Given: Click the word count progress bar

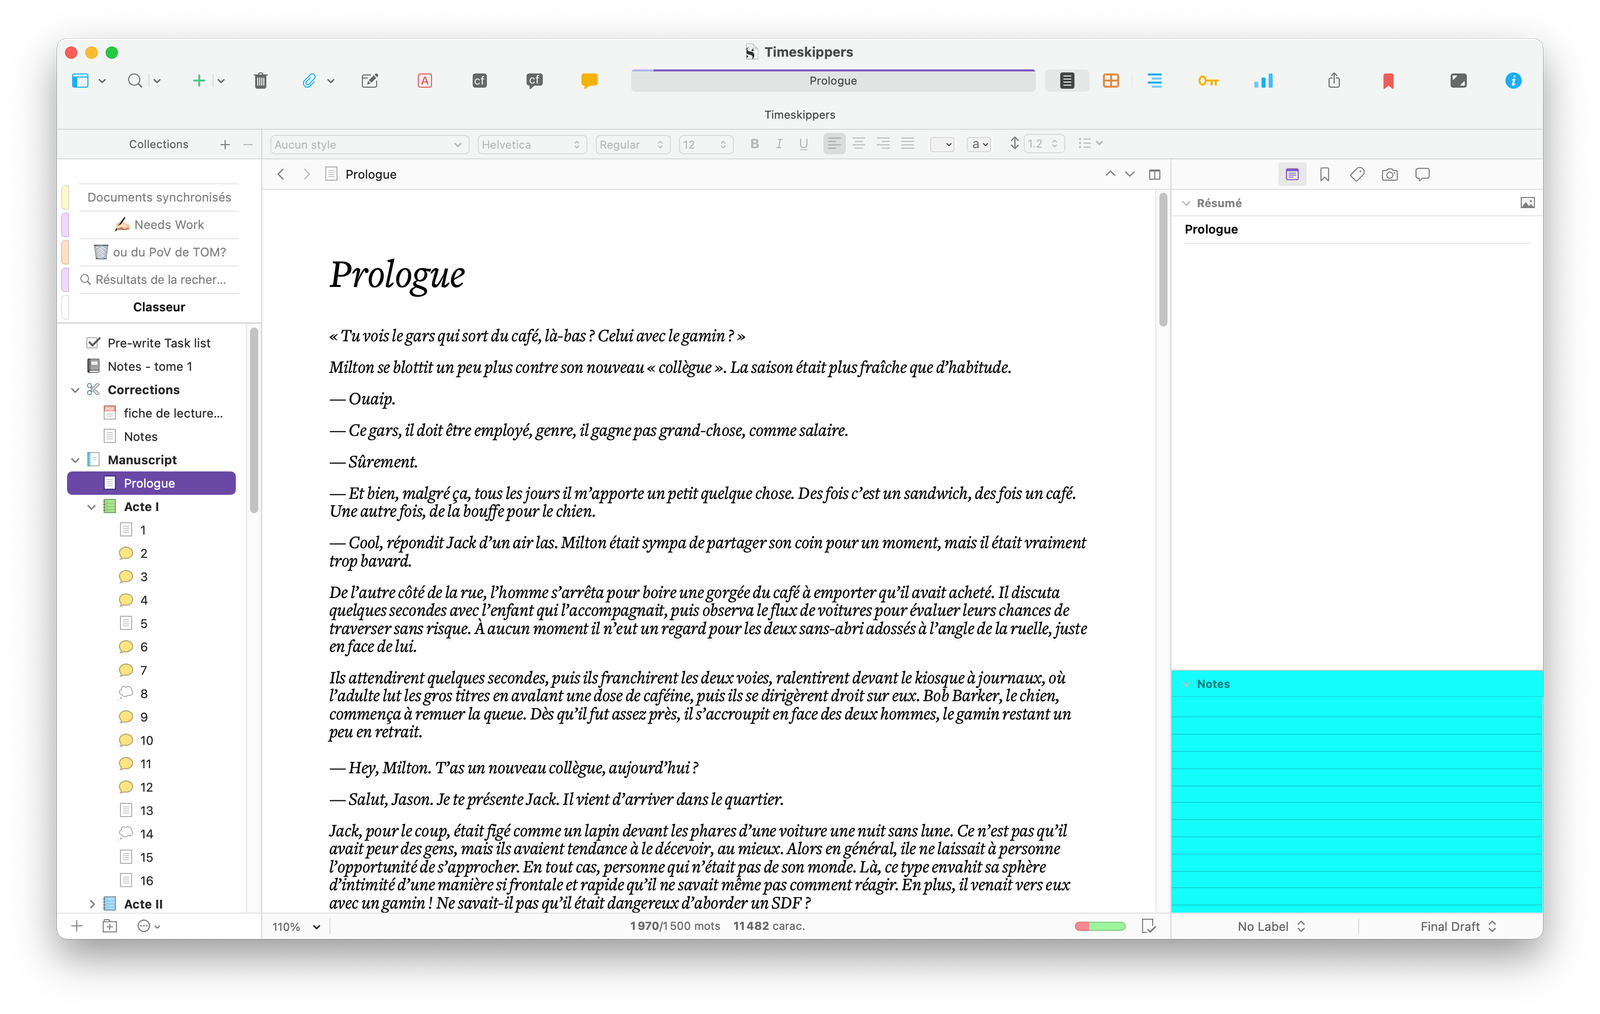Looking at the screenshot, I should pos(1100,927).
